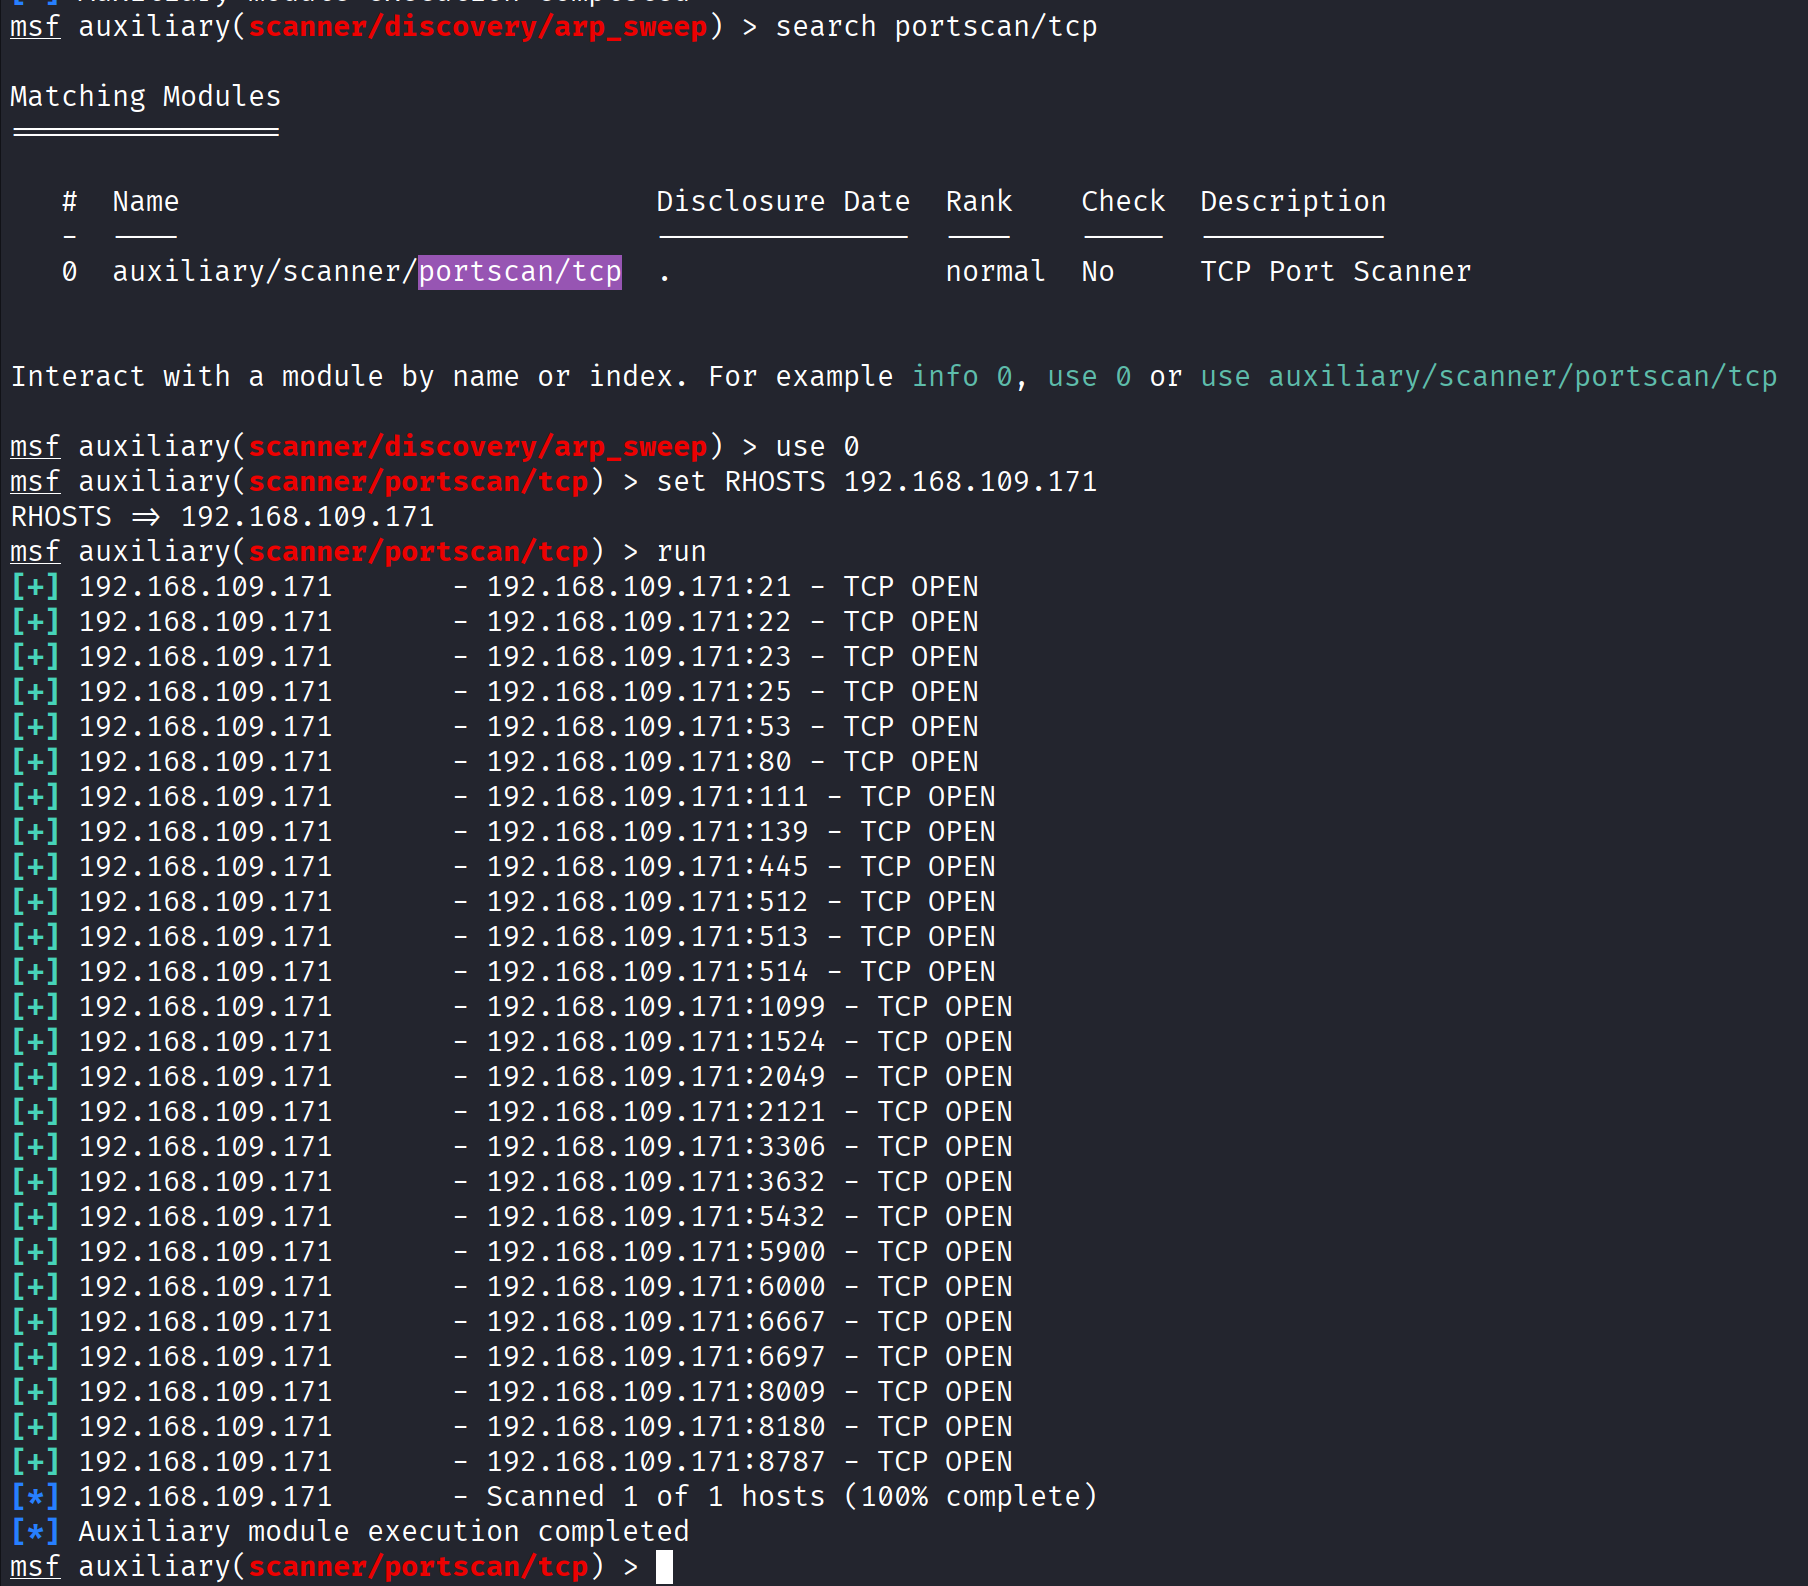Click the module index '0' in table
Screen dimensions: 1808x1586
point(69,271)
